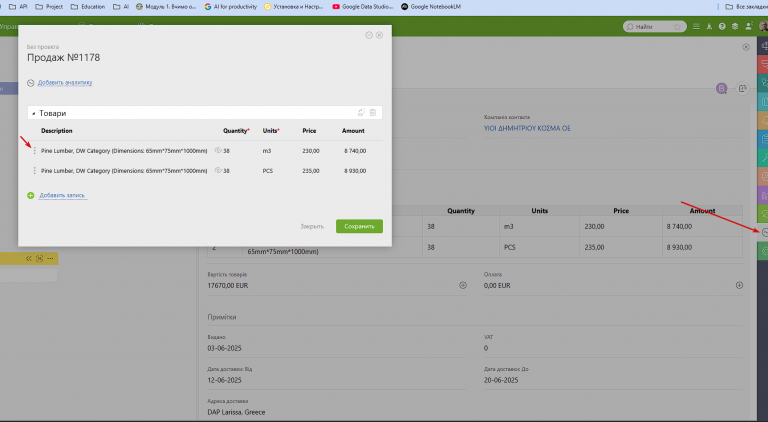Viewport: 768px width, 422px height.
Task: Click the person figure icon in the top bar
Action: [709, 26]
